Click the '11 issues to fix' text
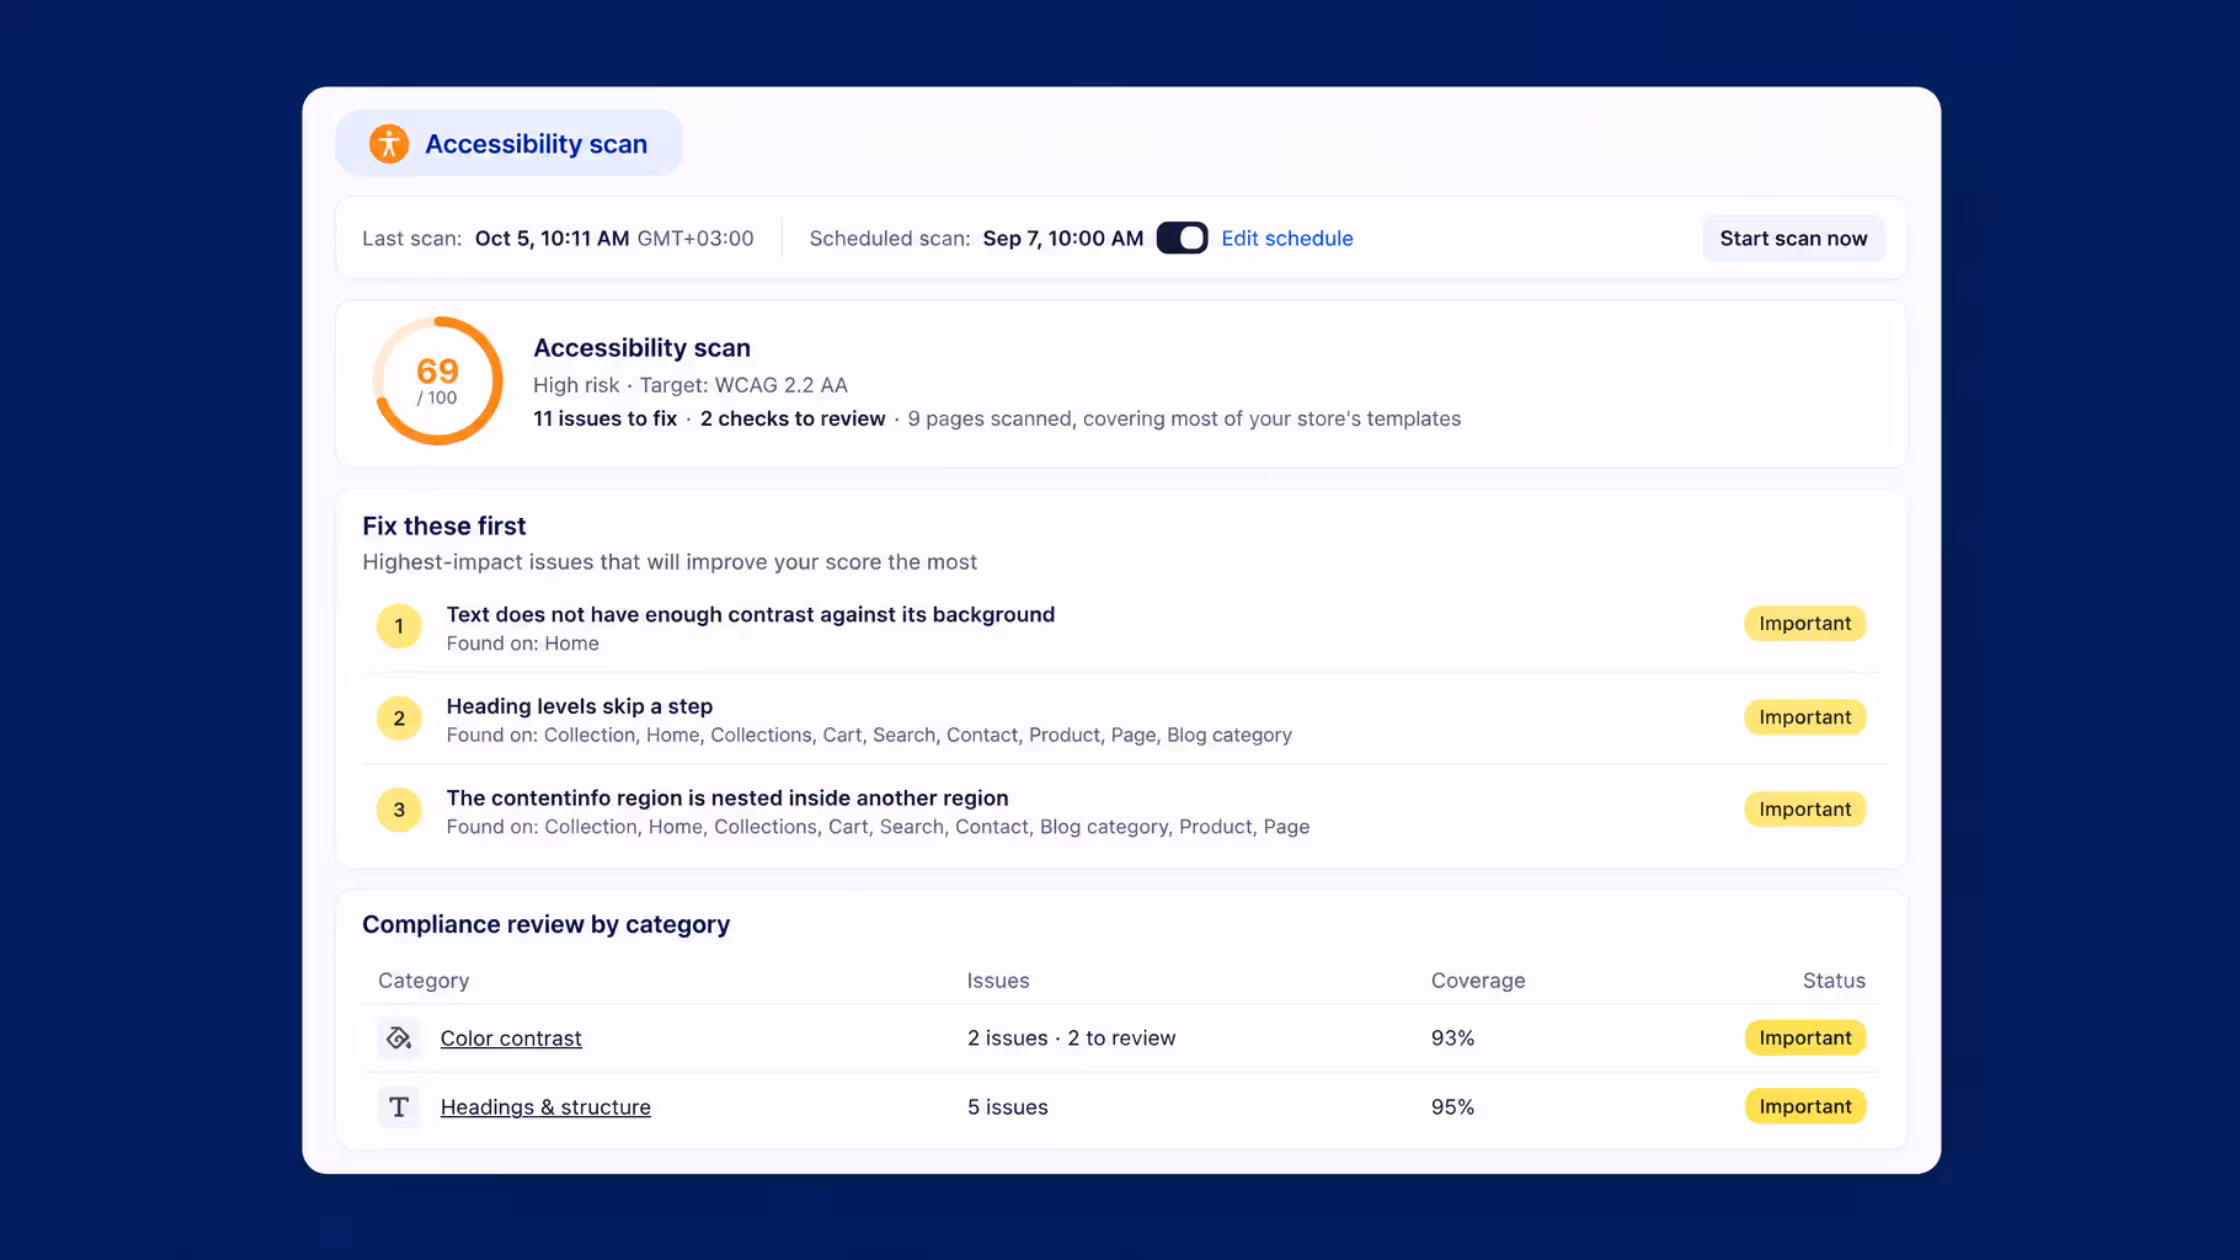Viewport: 2240px width, 1260px height. [604, 418]
